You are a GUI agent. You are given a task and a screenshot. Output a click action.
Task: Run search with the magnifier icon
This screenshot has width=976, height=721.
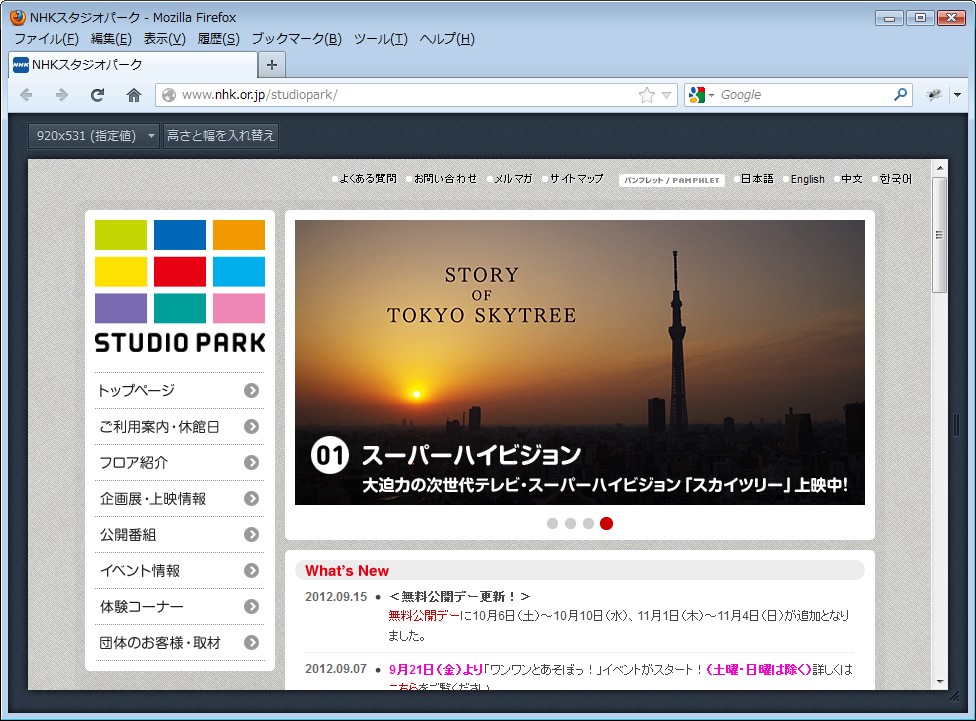pyautogui.click(x=900, y=95)
